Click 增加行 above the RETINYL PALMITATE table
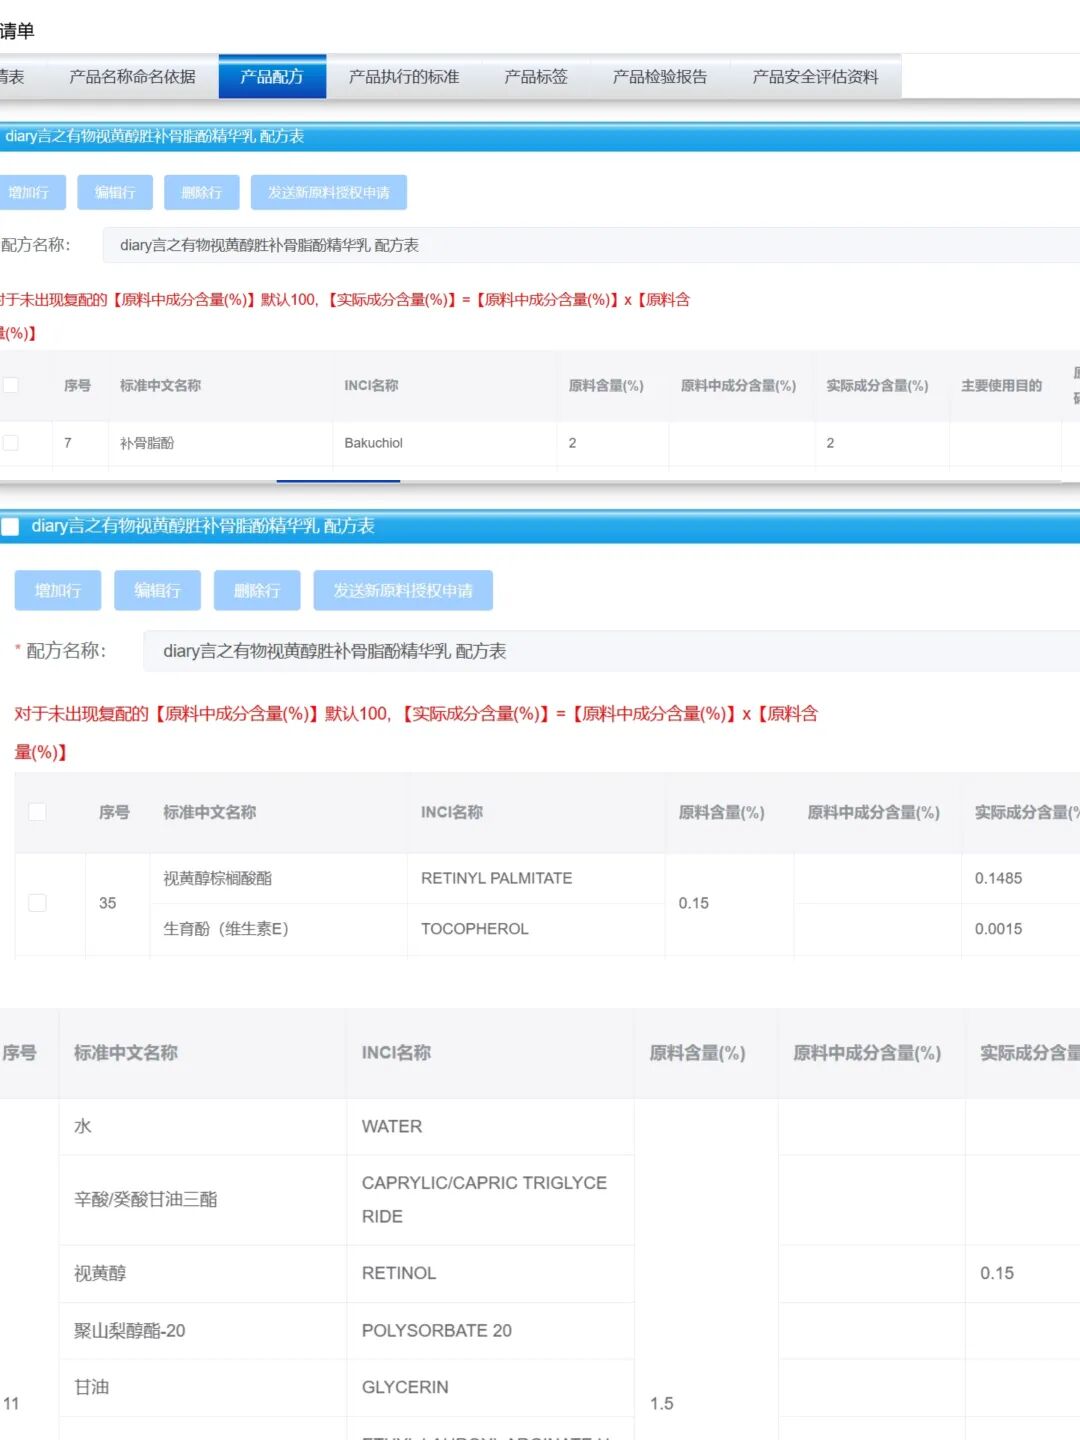 pos(58,591)
